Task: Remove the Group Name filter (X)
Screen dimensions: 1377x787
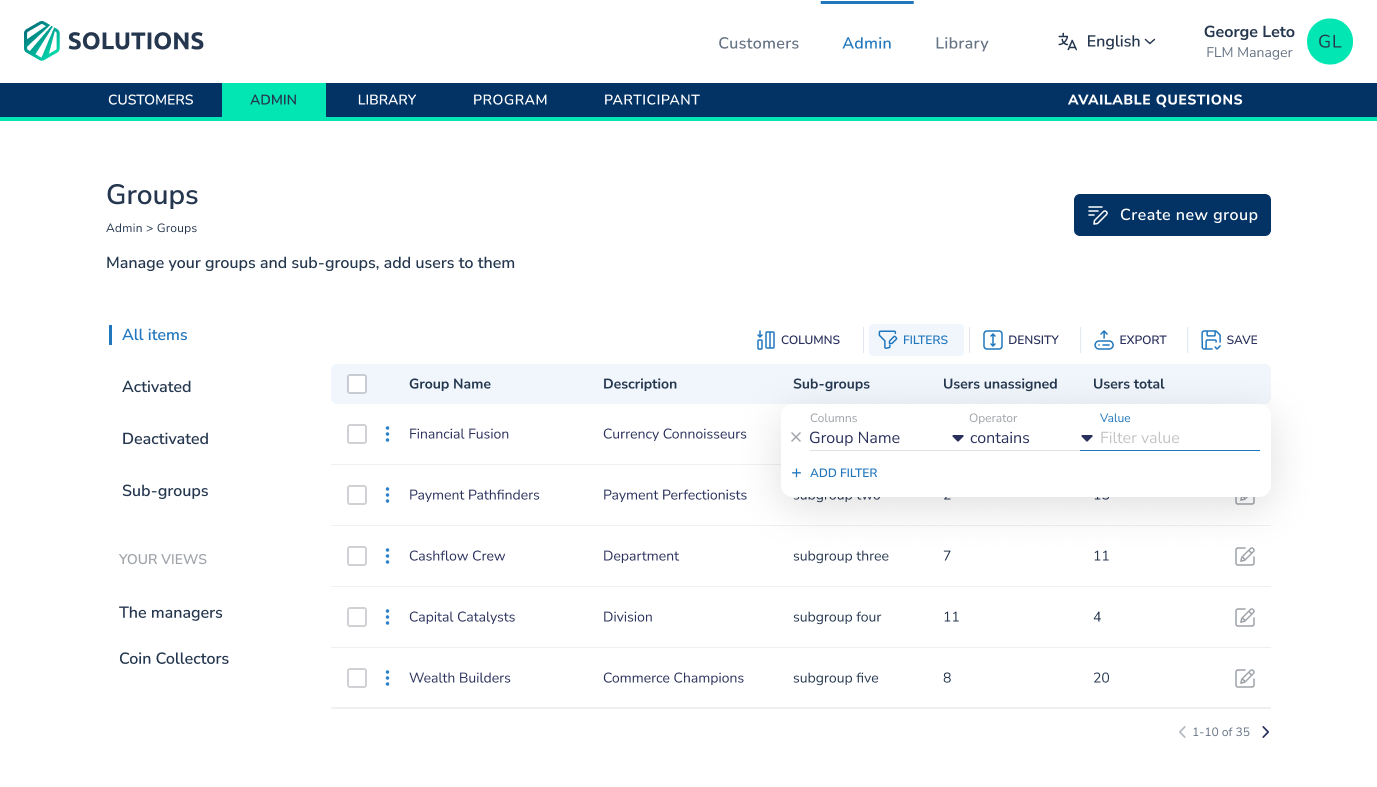Action: tap(796, 437)
